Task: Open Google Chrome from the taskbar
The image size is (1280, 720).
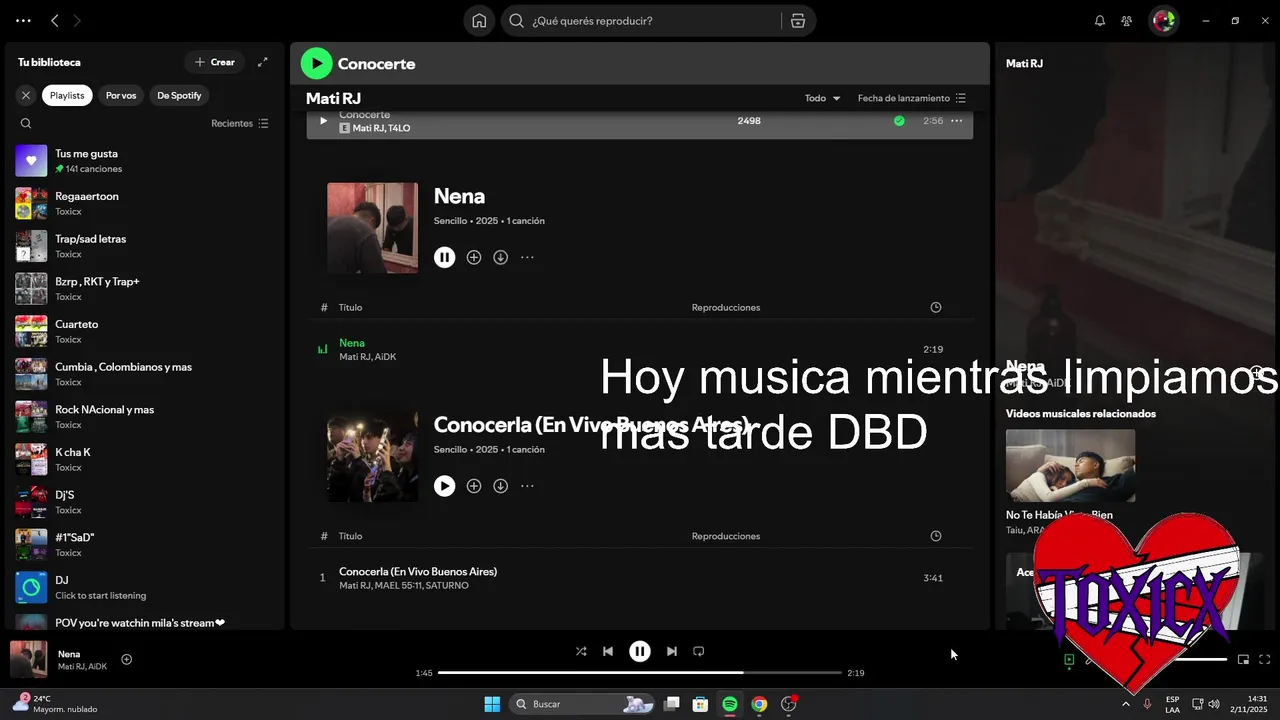Action: pos(759,704)
